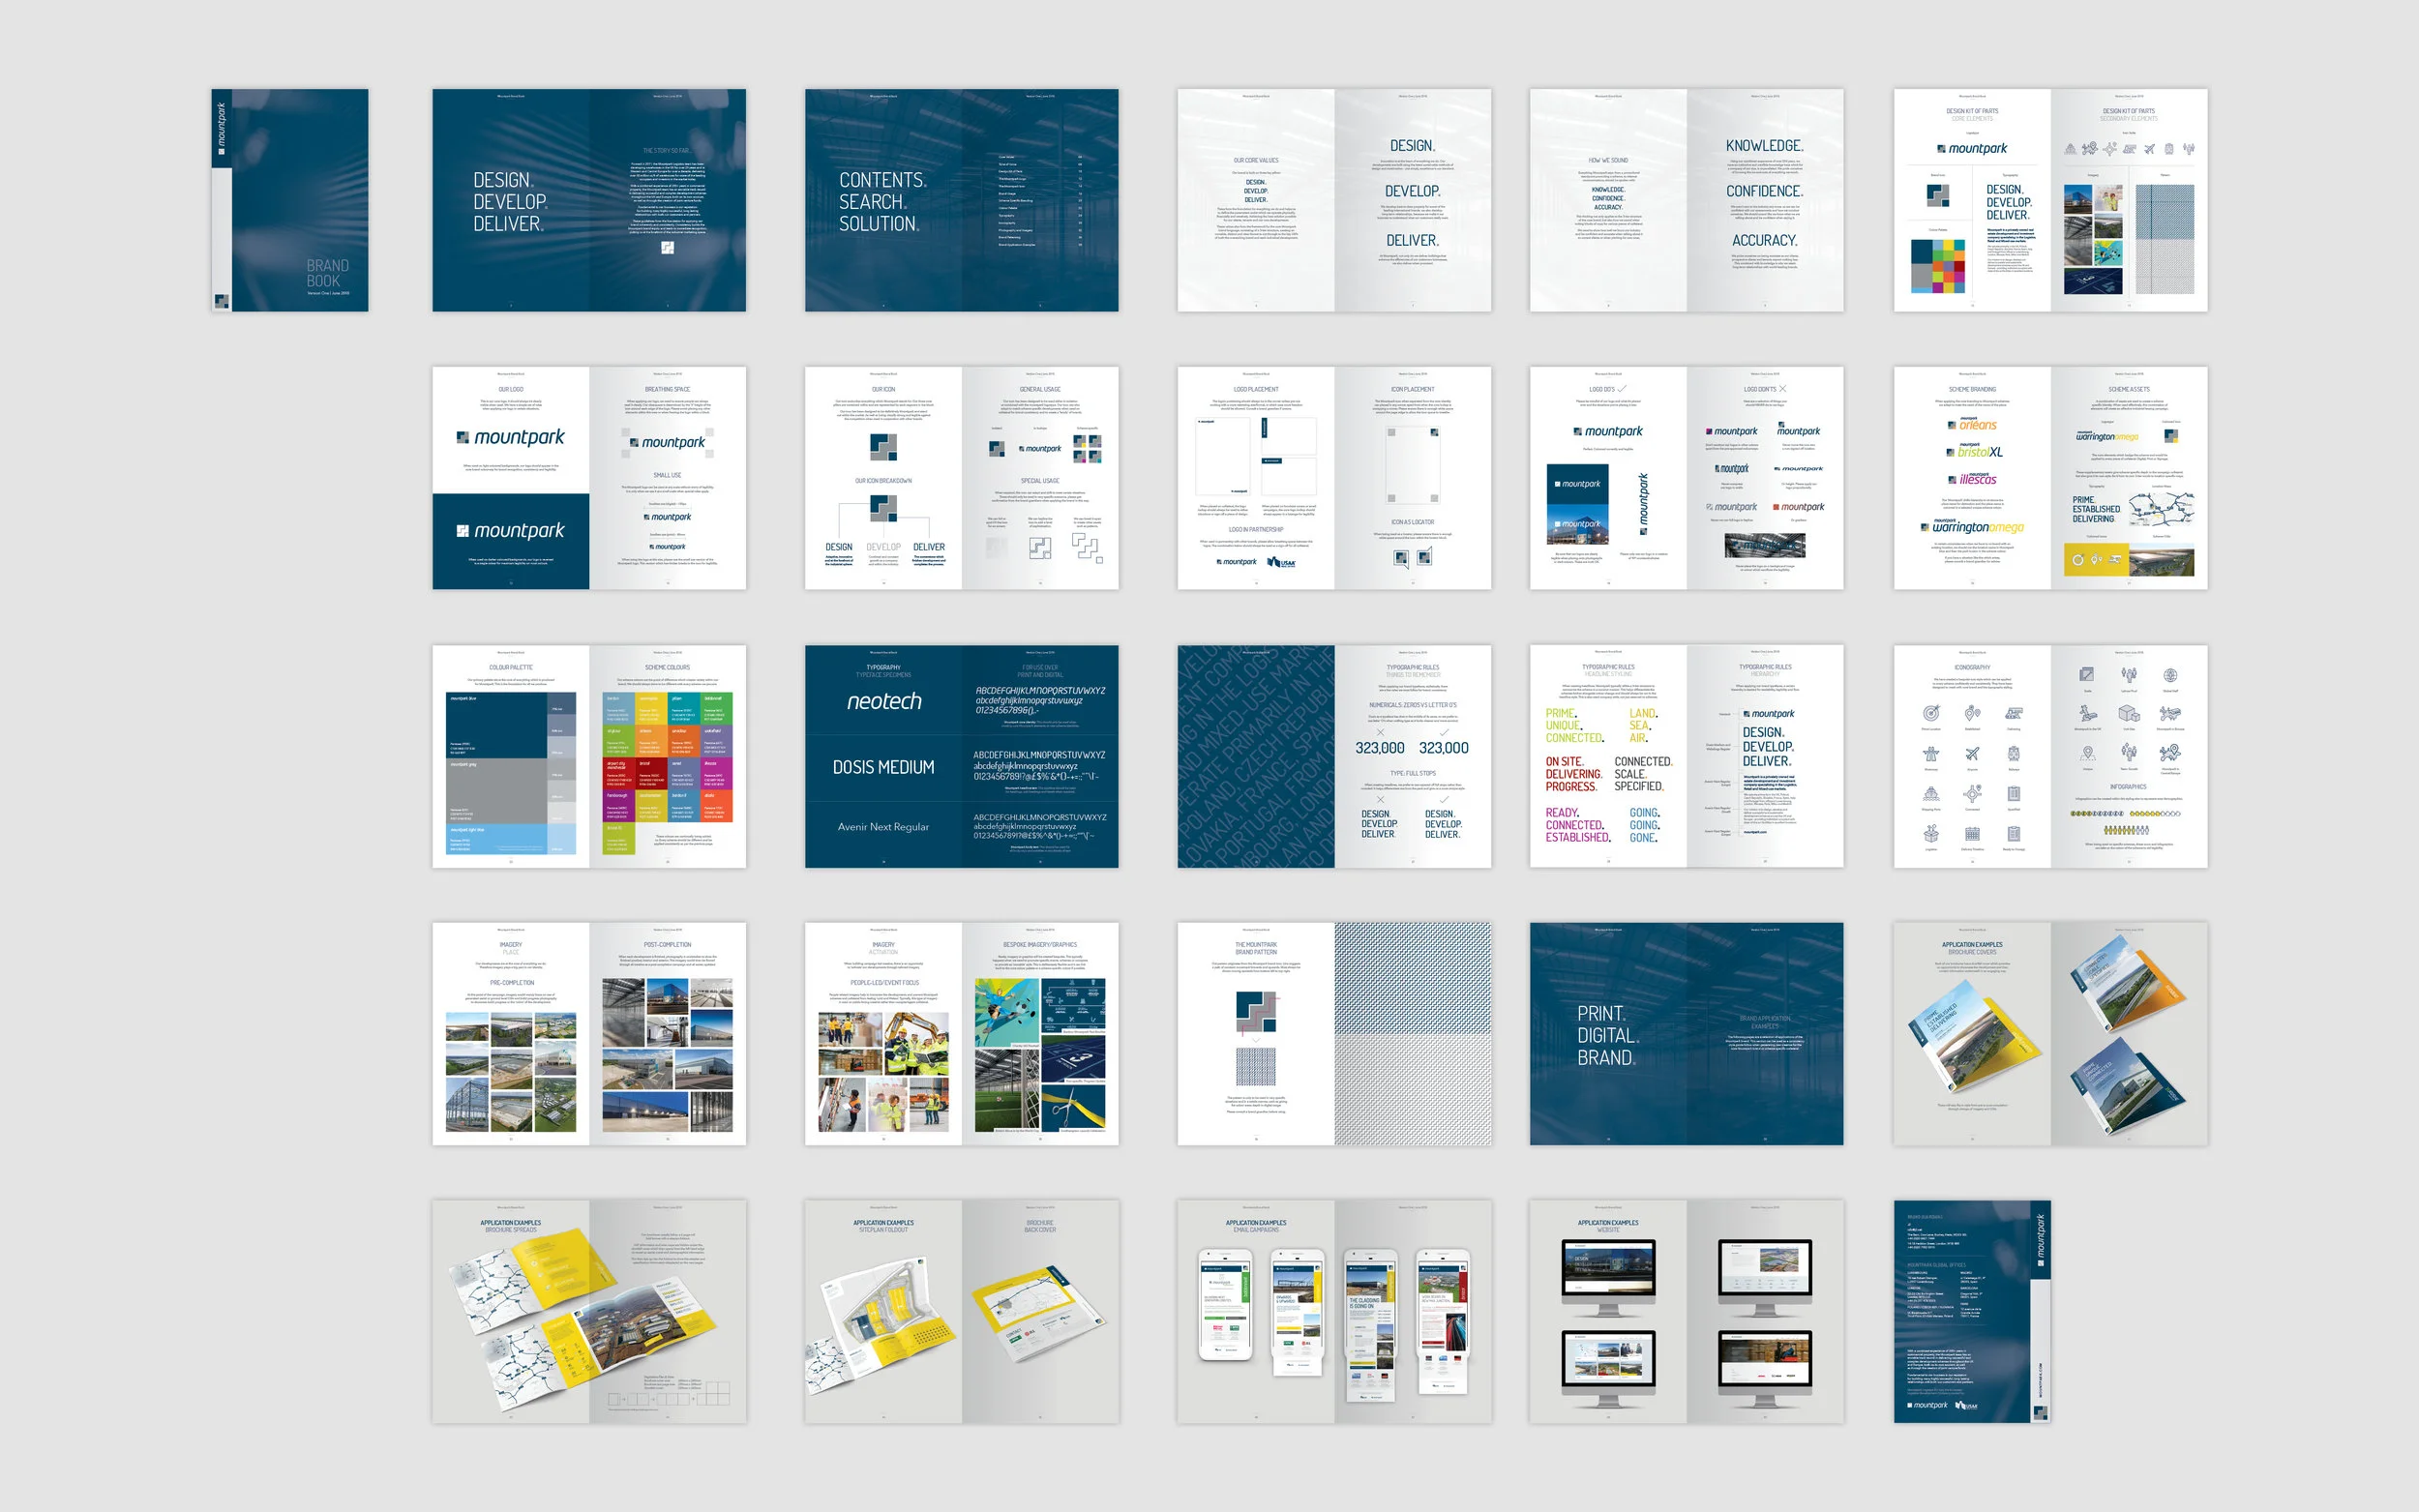Open the People-Led imagery and bespoke graphics spread
This screenshot has width=2419, height=1512.
pos(962,1034)
